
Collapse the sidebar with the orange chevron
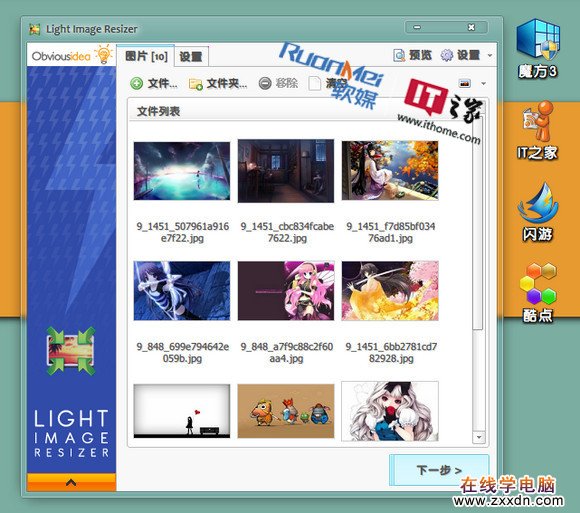(x=71, y=482)
